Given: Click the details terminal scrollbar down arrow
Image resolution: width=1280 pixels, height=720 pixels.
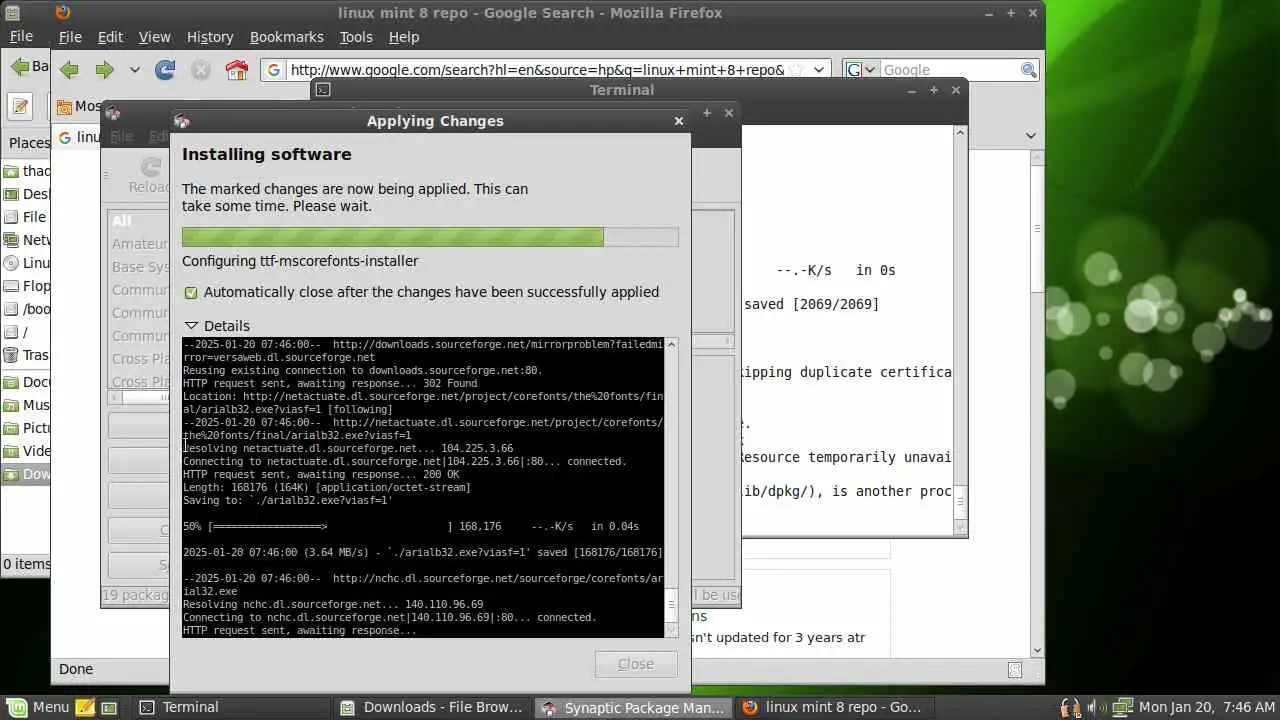Looking at the screenshot, I should (x=671, y=630).
